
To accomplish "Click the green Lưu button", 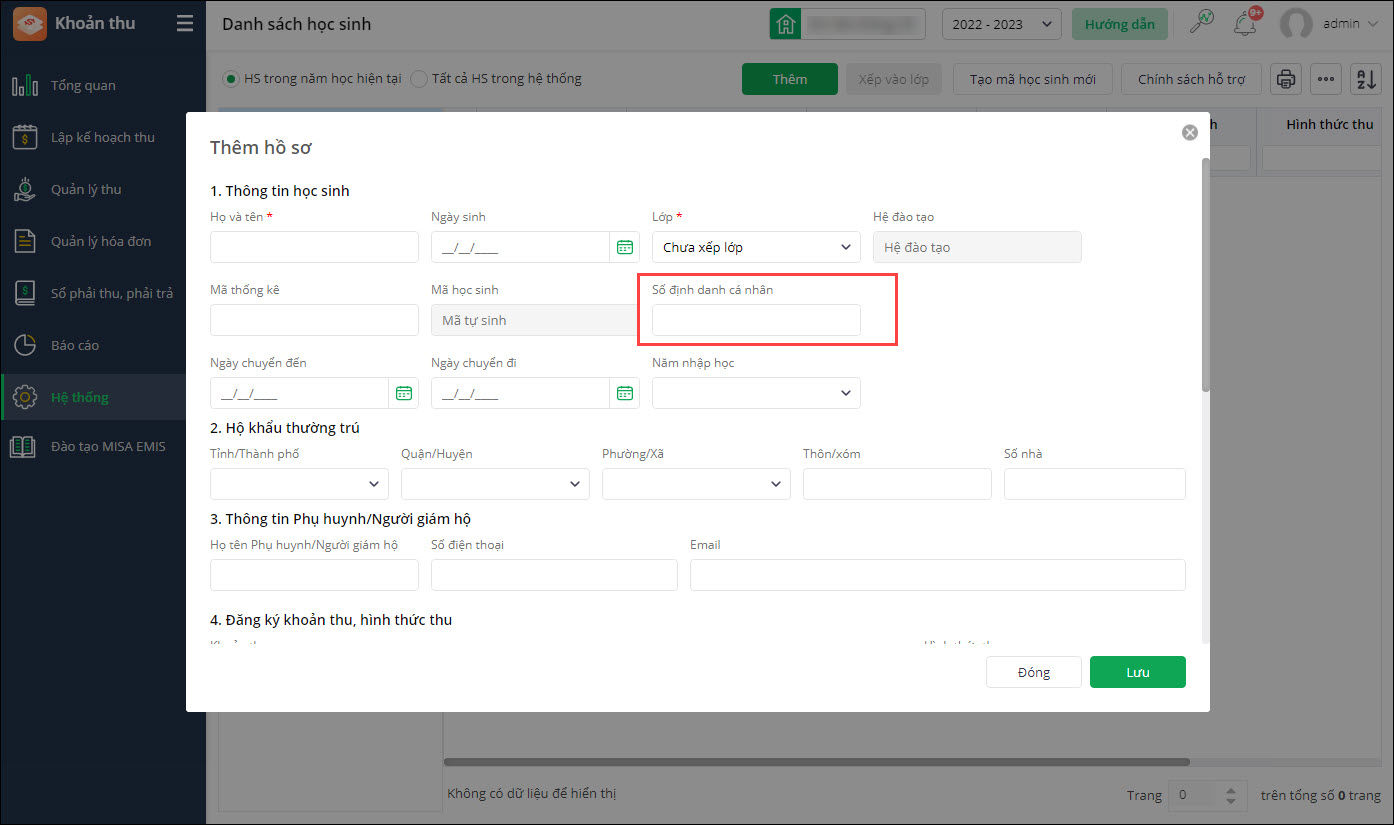I will (1137, 672).
